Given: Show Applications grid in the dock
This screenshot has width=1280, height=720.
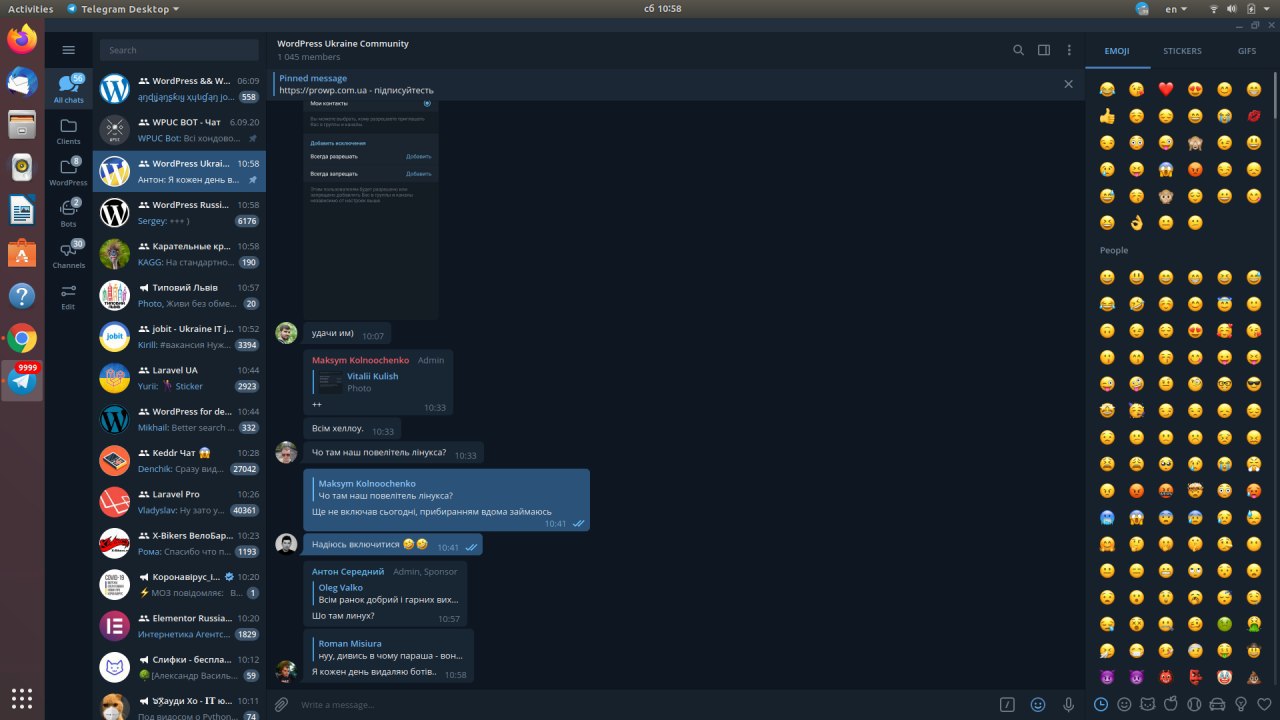Looking at the screenshot, I should tap(22, 697).
